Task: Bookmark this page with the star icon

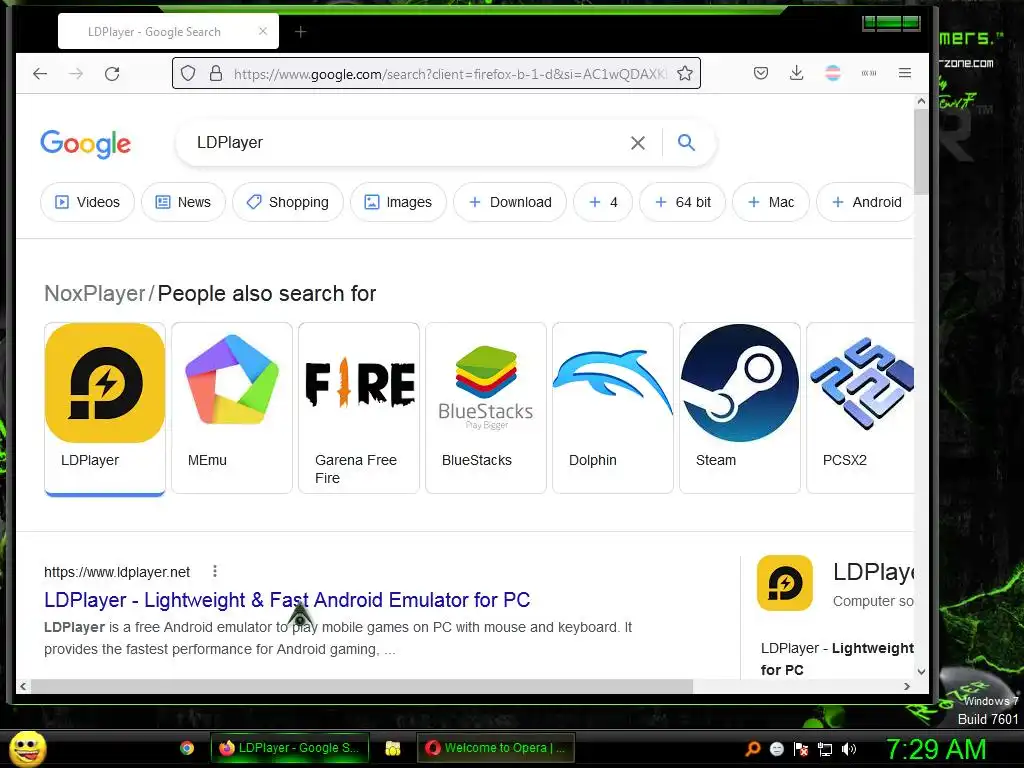Action: pyautogui.click(x=684, y=73)
